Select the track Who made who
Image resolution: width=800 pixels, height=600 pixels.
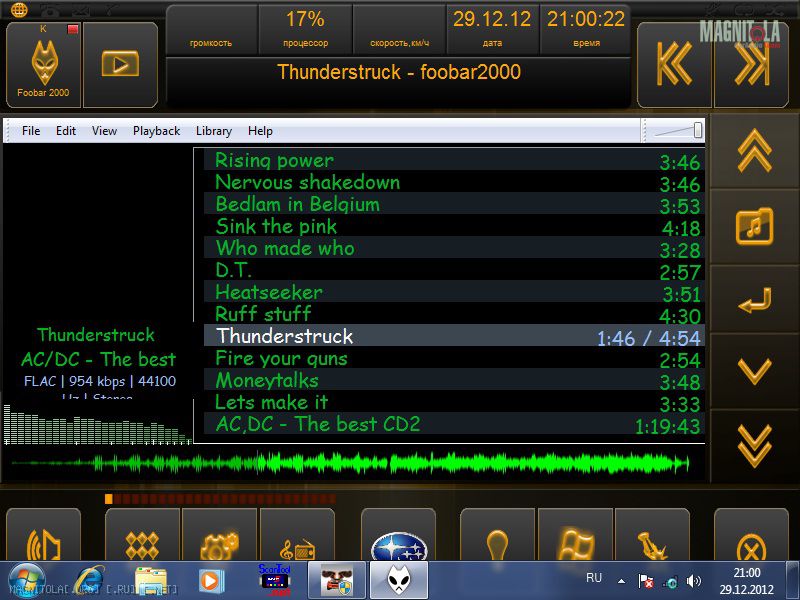[x=454, y=248]
